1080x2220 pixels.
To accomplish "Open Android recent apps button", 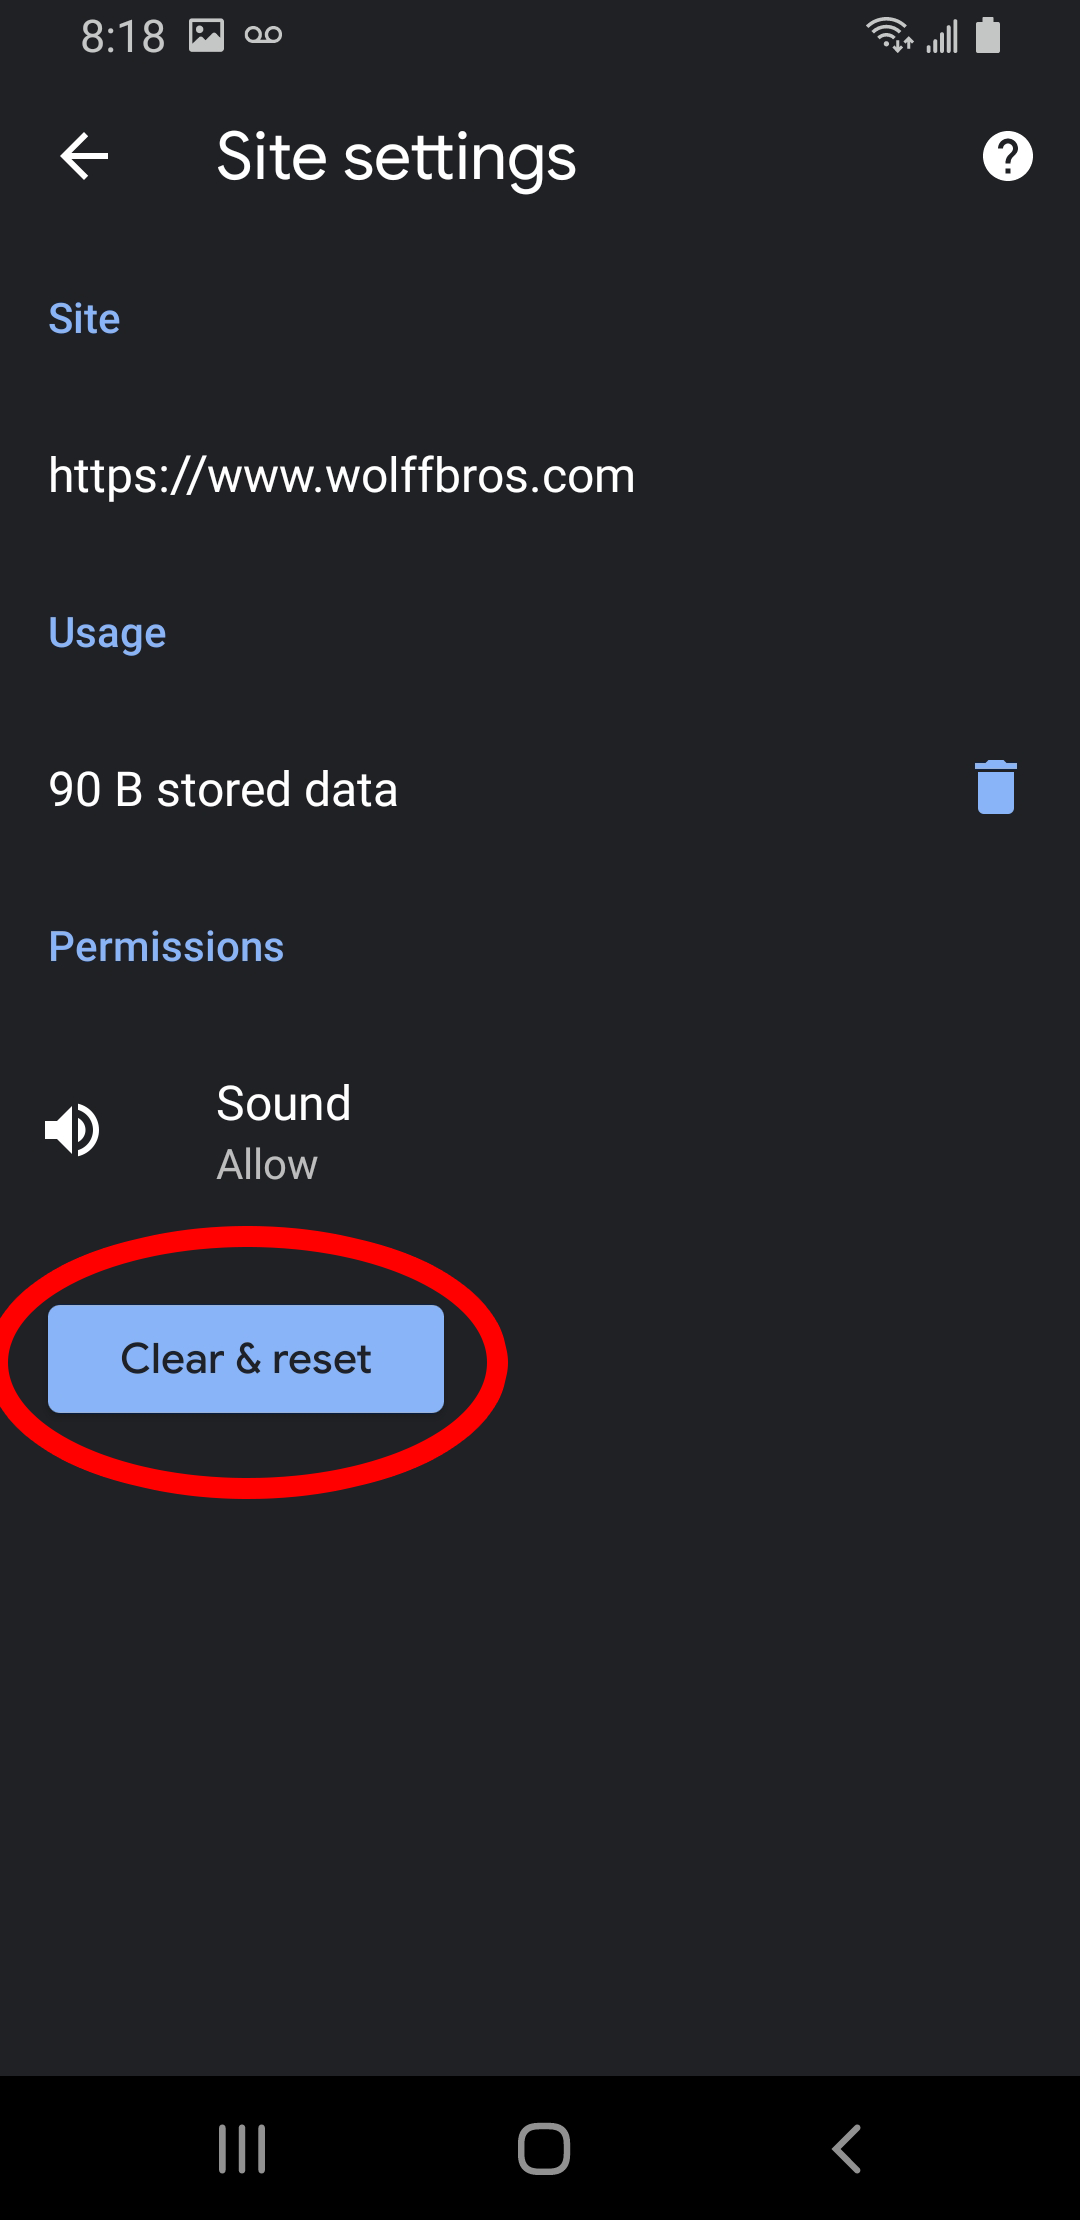I will tap(242, 2148).
